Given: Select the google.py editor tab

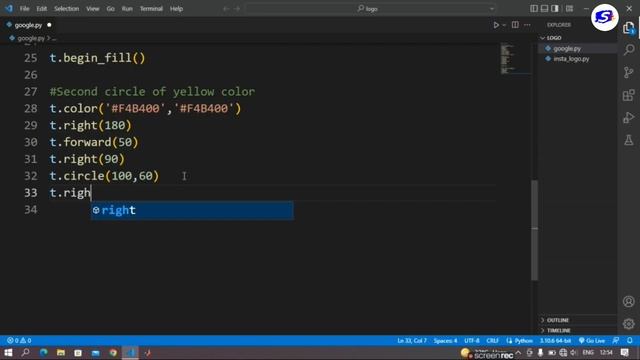Looking at the screenshot, I should coord(29,25).
